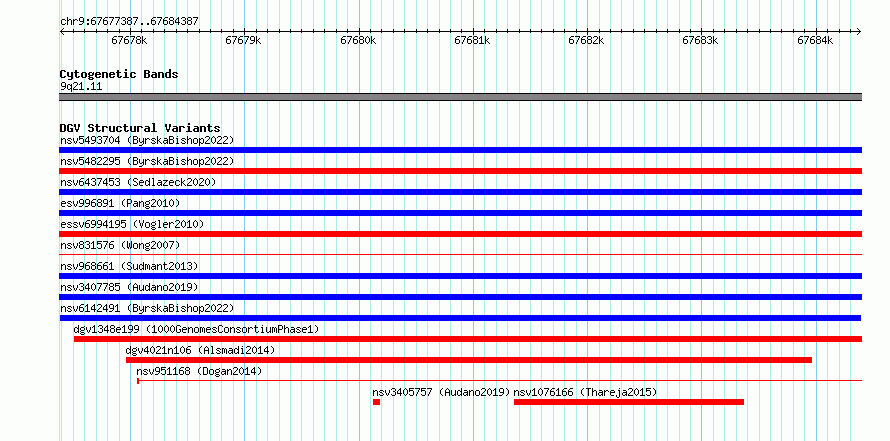Select the nsv6437453 blue bar
The width and height of the screenshot is (890, 441).
point(460,192)
